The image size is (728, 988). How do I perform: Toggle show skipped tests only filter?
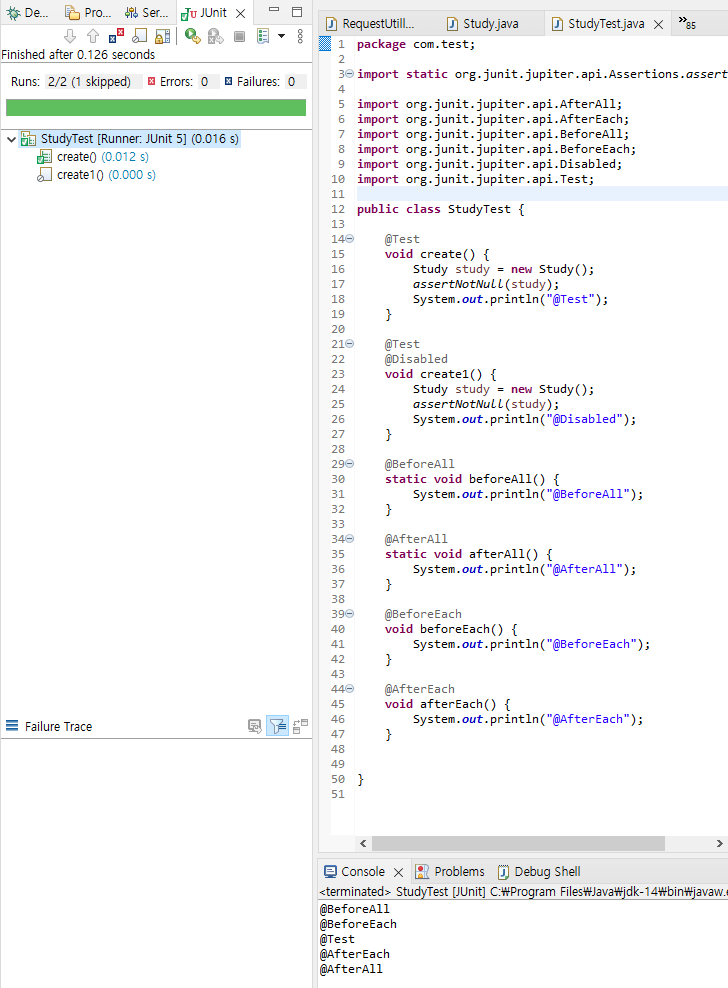(x=139, y=37)
